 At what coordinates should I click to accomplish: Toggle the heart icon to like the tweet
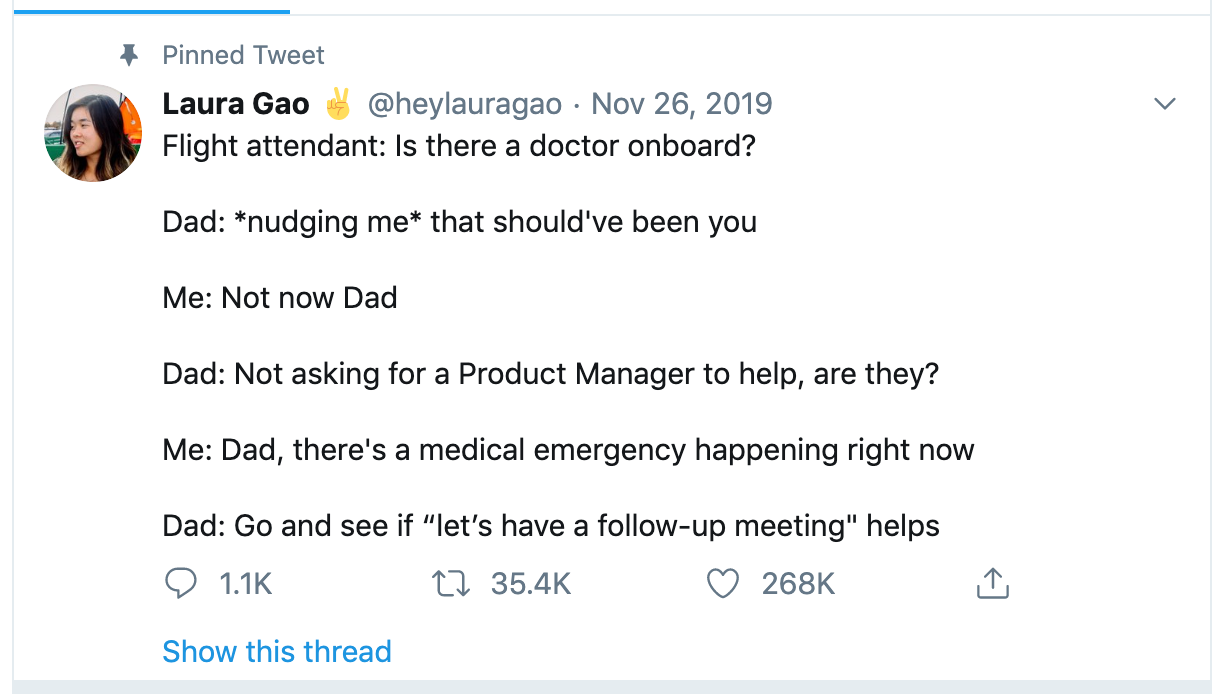click(x=722, y=583)
